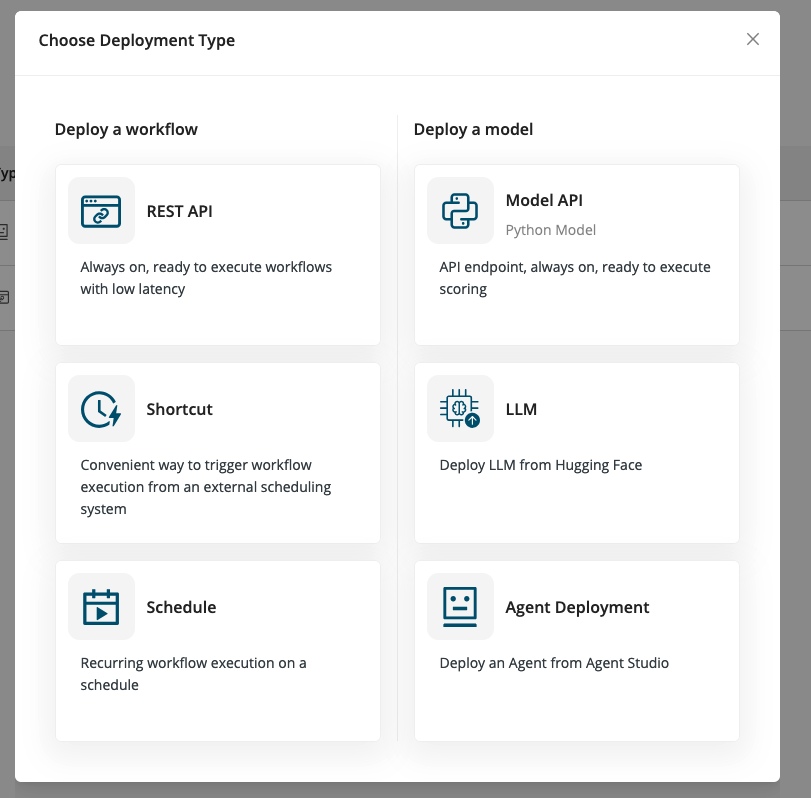Select the Shortcut deployment card

click(218, 452)
